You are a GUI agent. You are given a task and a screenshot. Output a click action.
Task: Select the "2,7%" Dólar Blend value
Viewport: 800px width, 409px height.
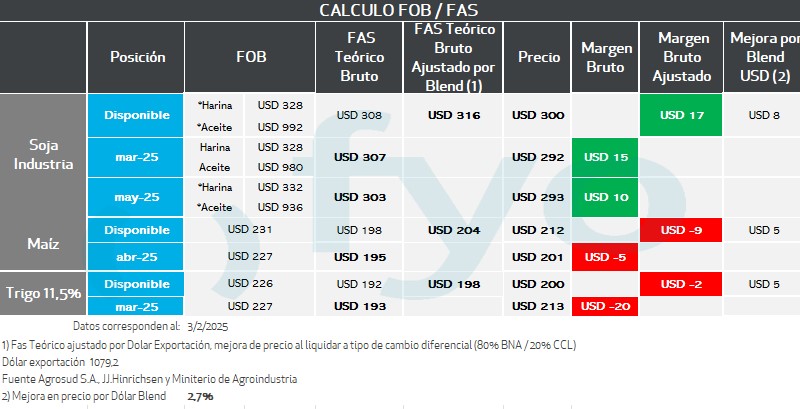tap(200, 397)
